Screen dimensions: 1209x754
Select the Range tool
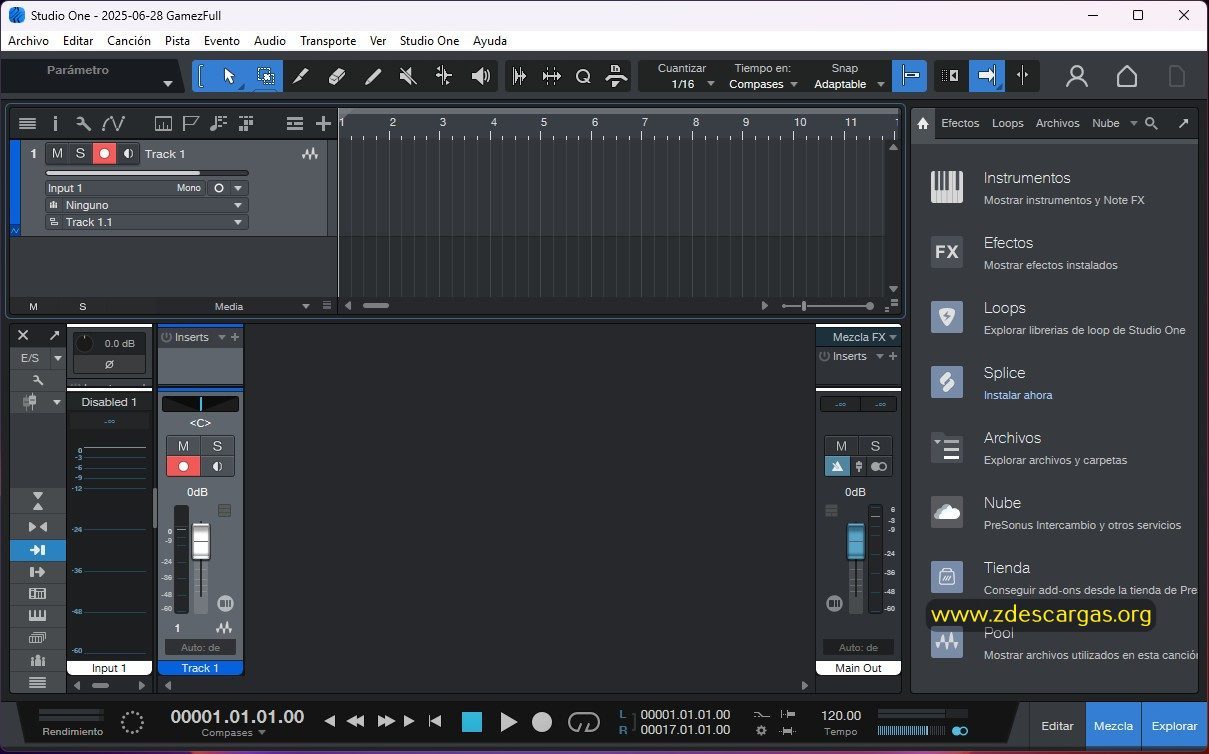(x=265, y=76)
